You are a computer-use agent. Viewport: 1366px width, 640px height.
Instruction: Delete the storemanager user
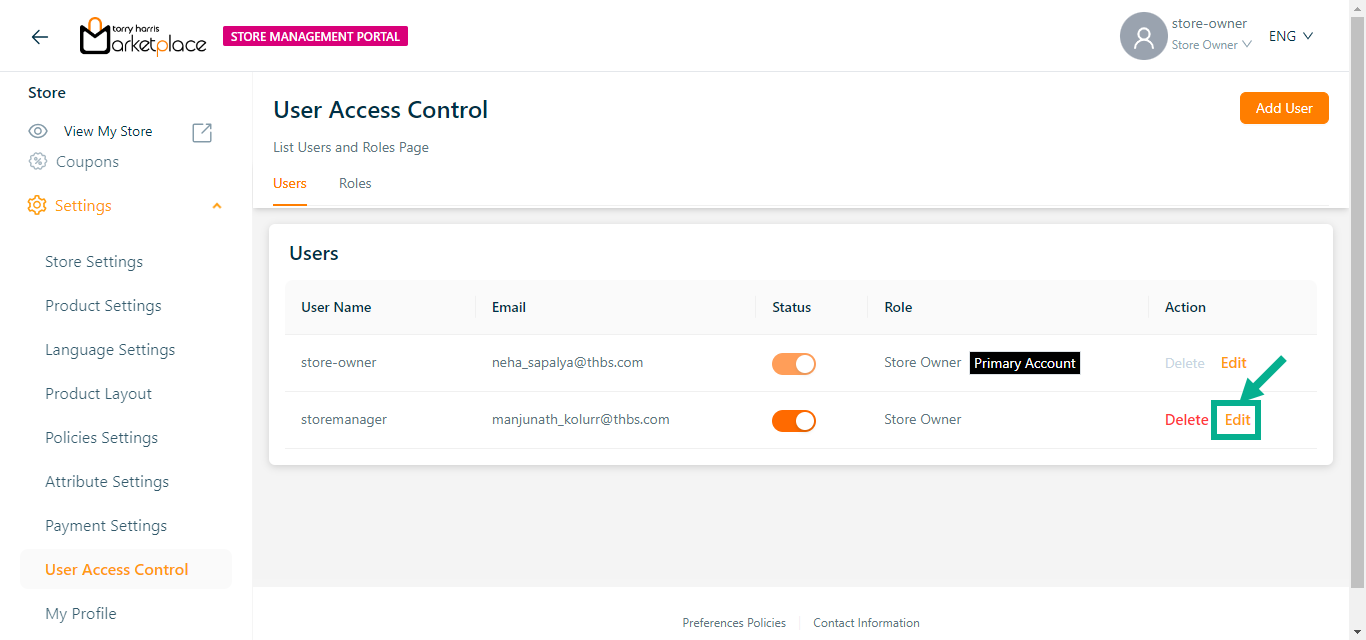click(x=1186, y=420)
